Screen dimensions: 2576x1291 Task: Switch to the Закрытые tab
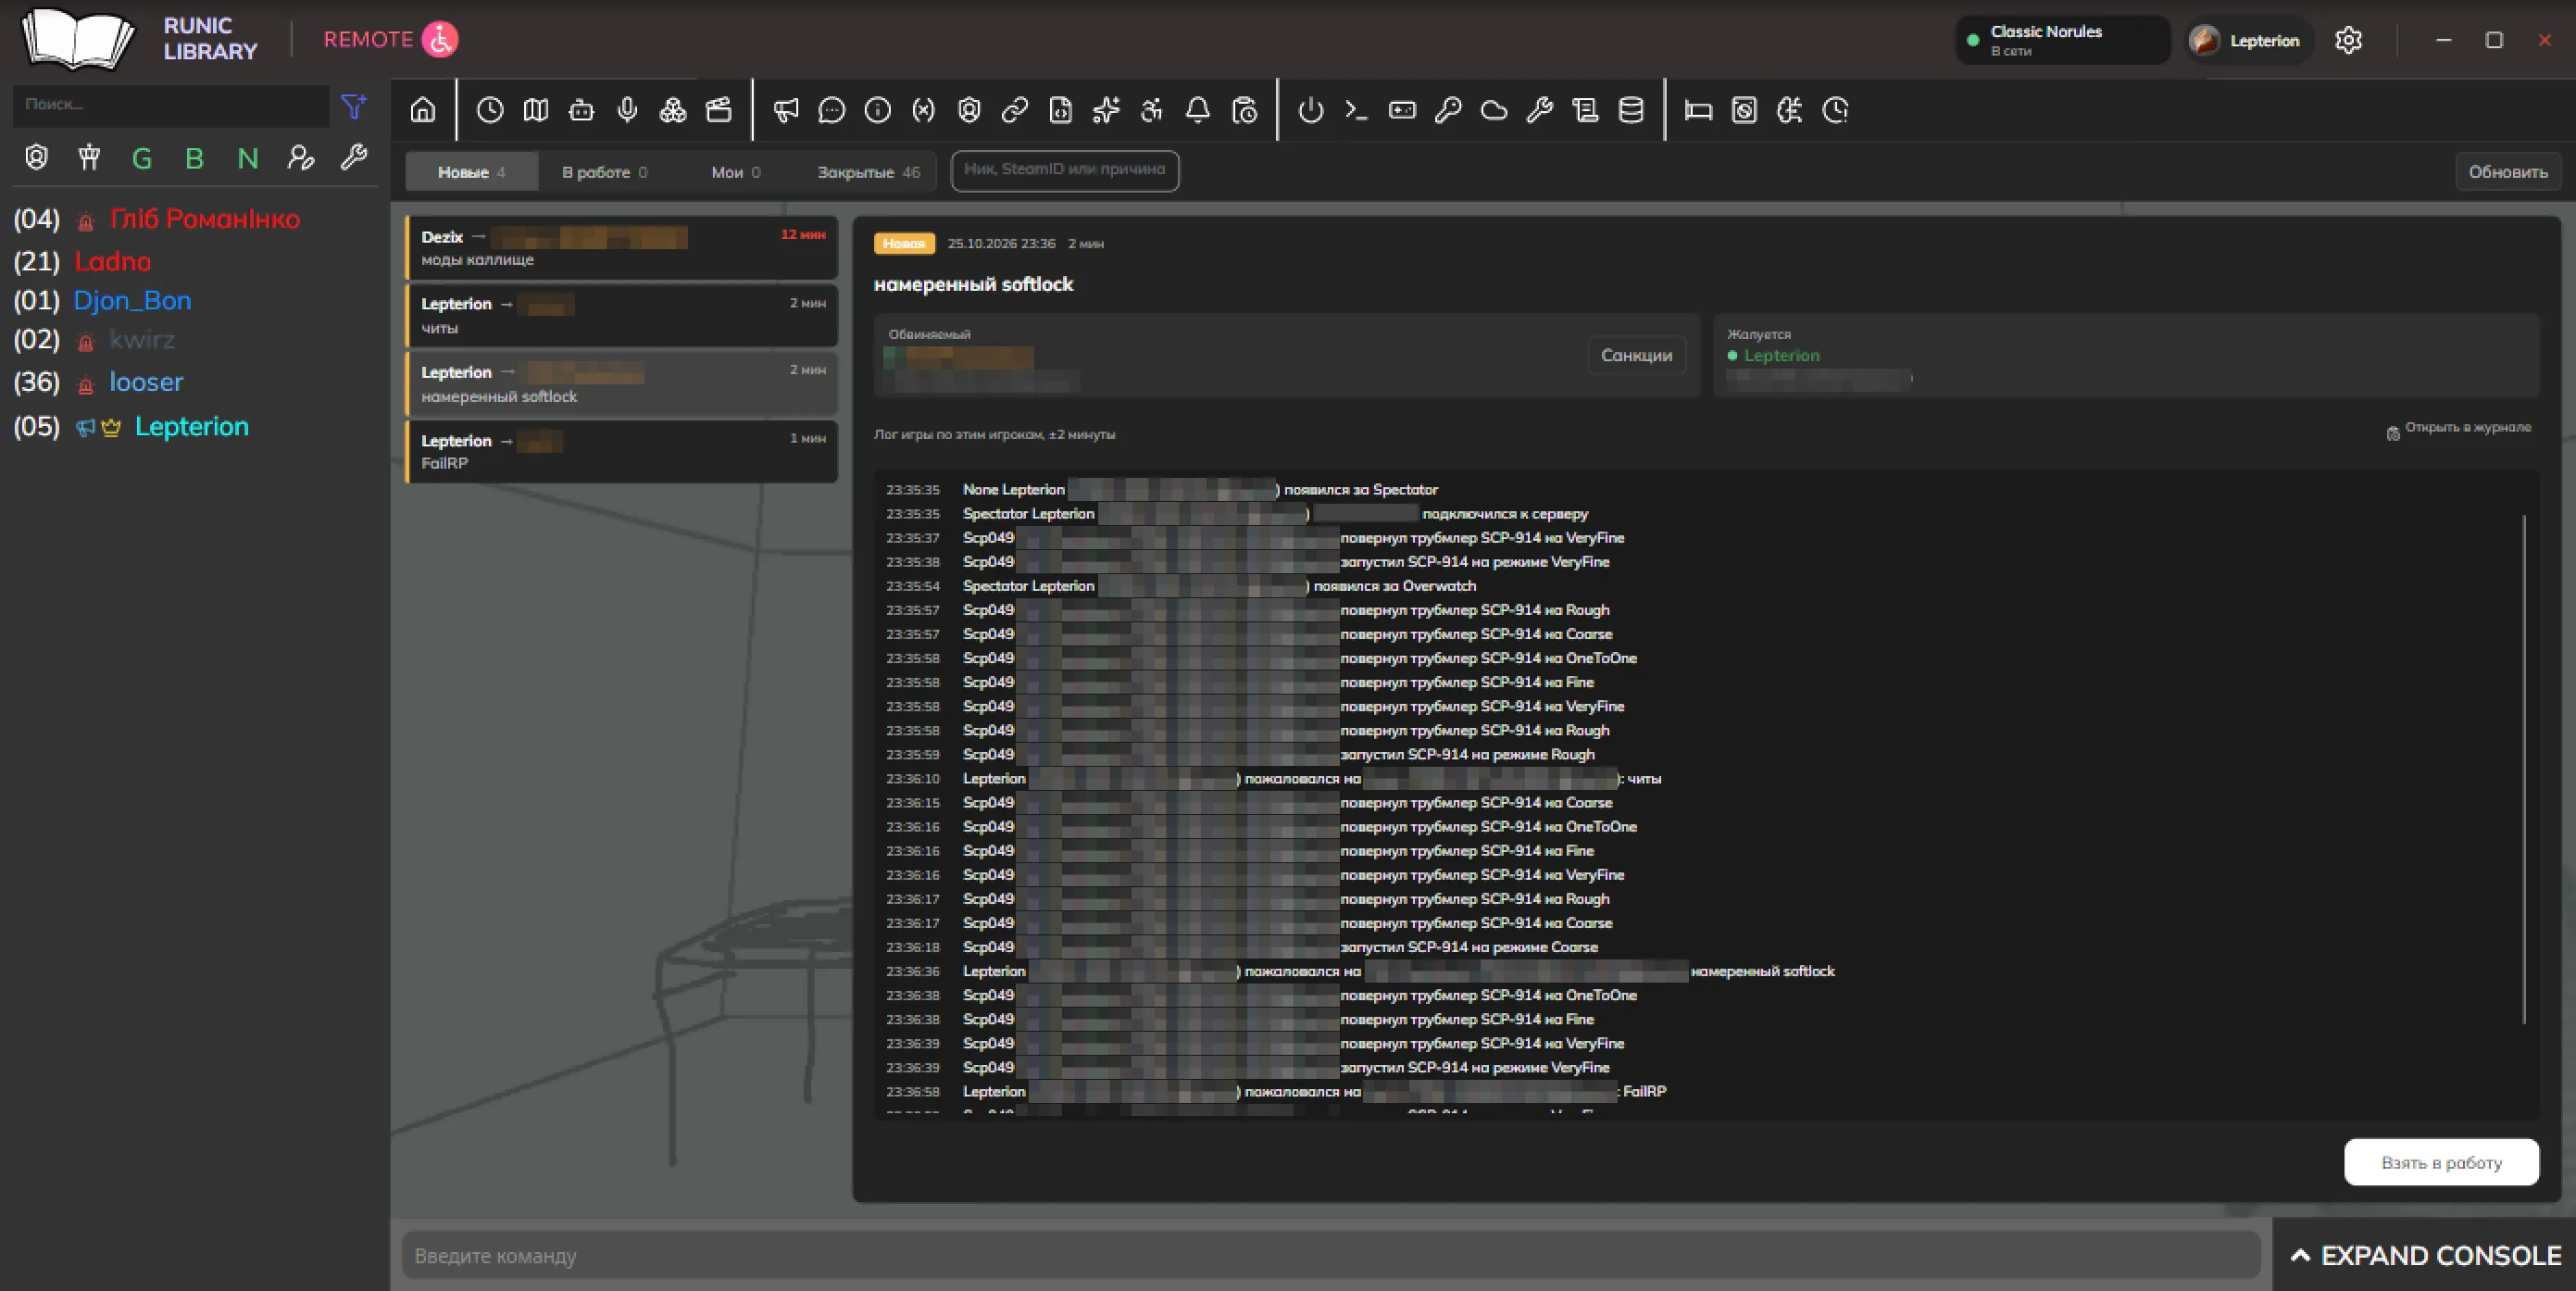click(x=868, y=172)
